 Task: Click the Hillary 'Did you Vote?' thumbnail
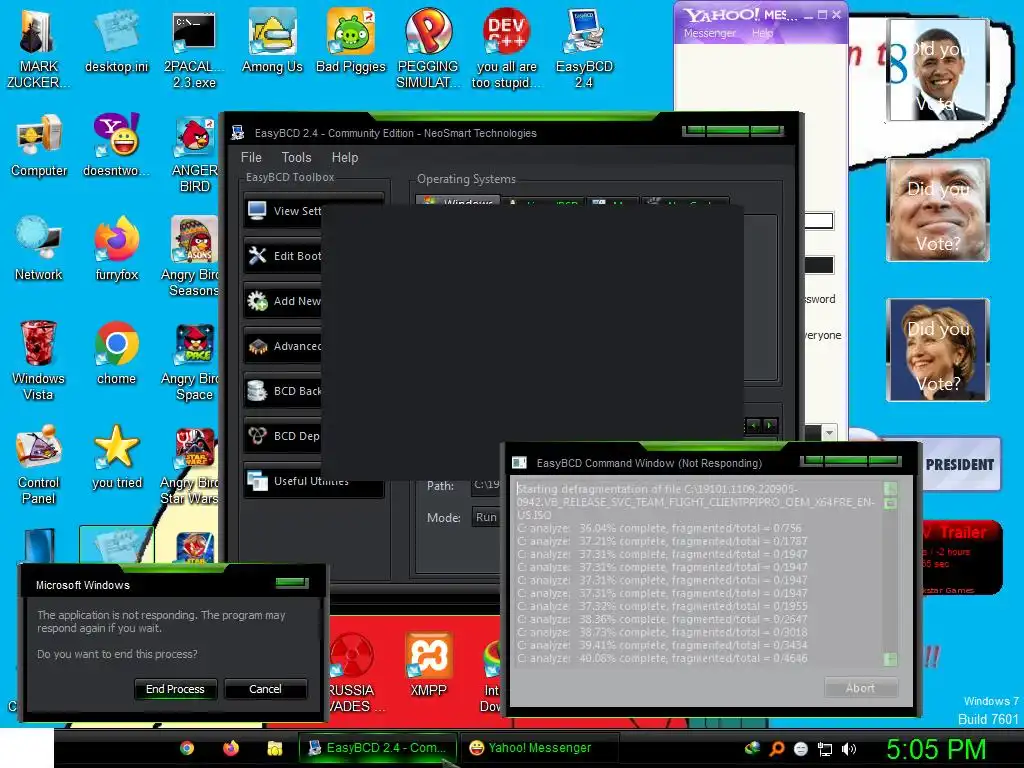938,350
